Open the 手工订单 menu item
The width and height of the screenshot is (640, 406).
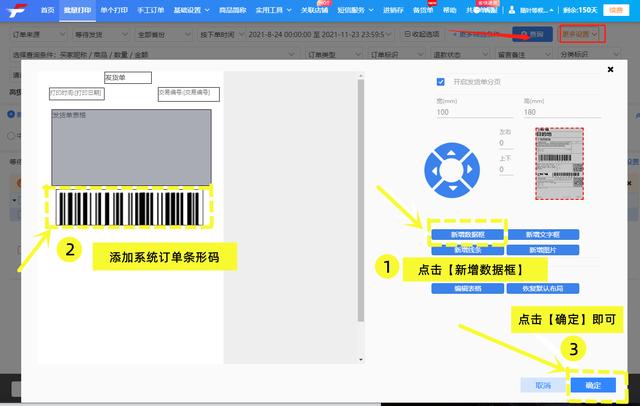(x=150, y=10)
